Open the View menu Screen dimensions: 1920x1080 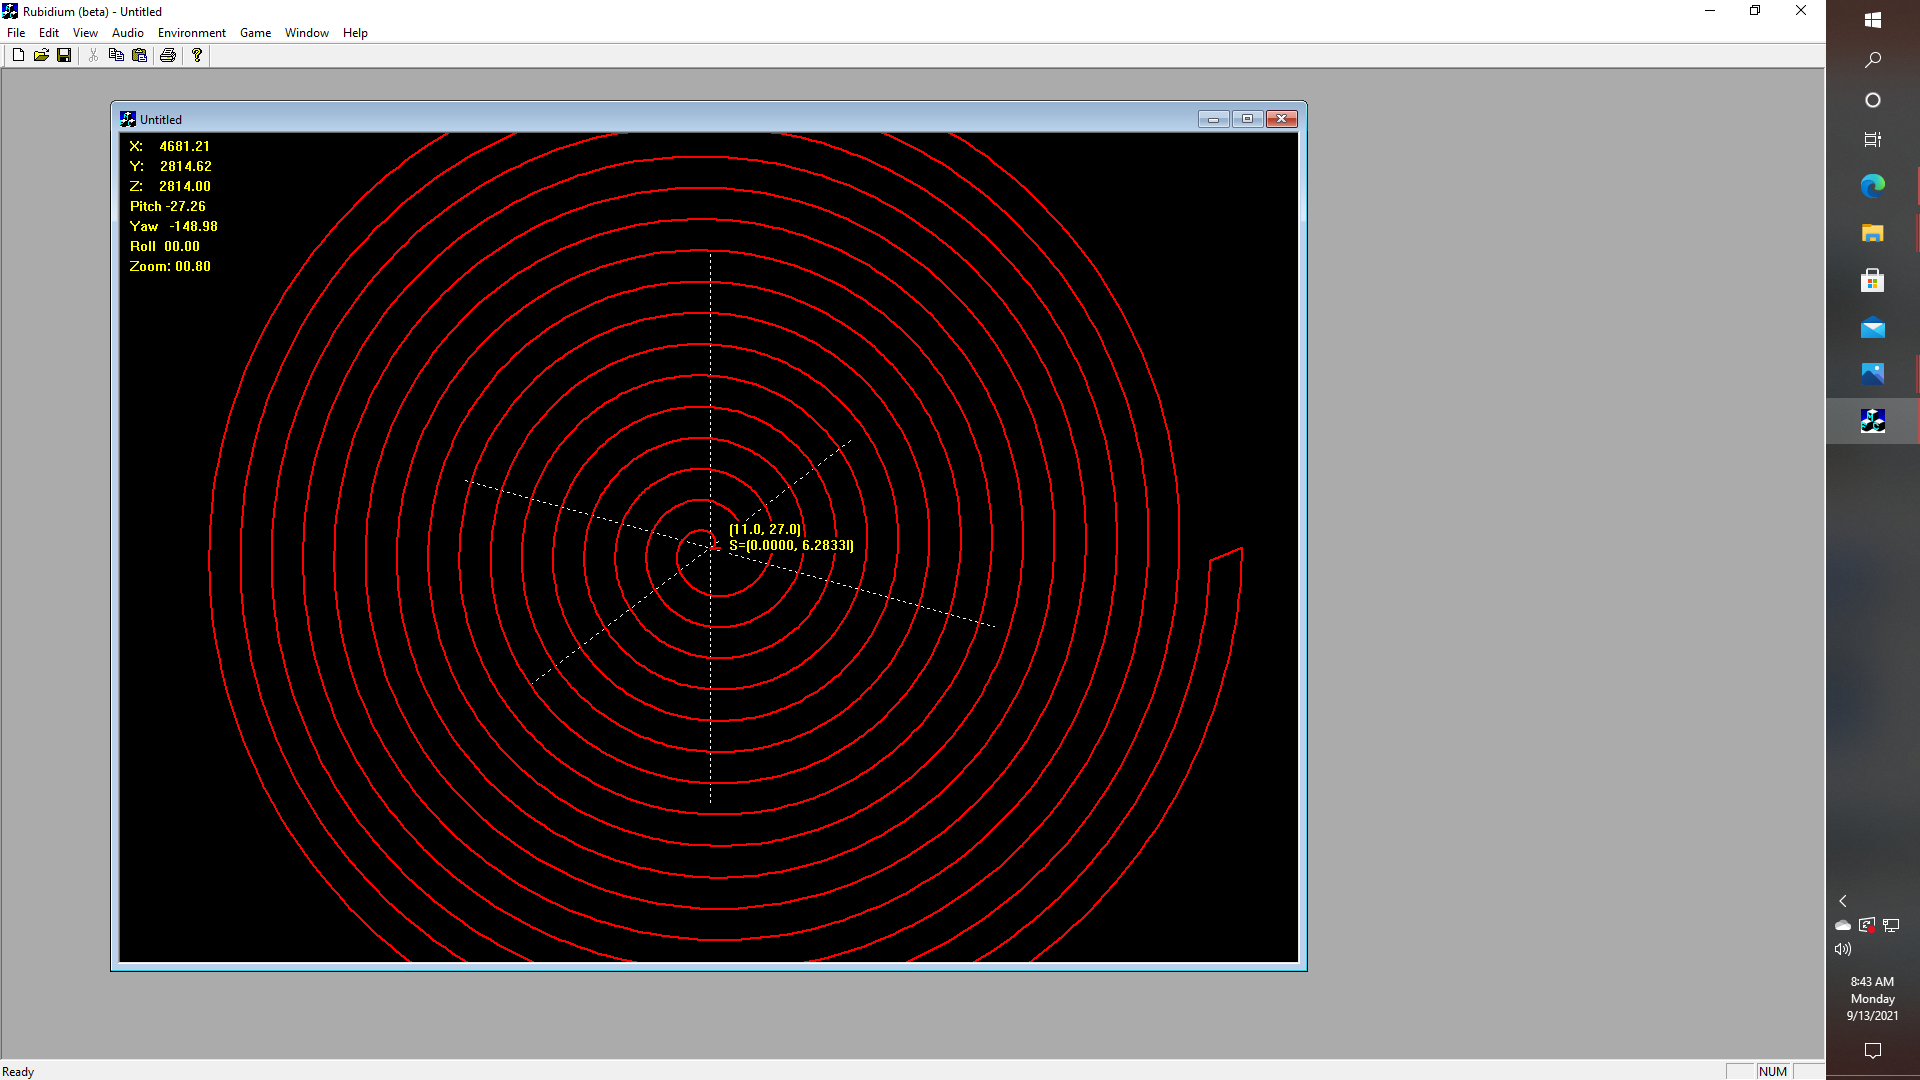point(85,33)
